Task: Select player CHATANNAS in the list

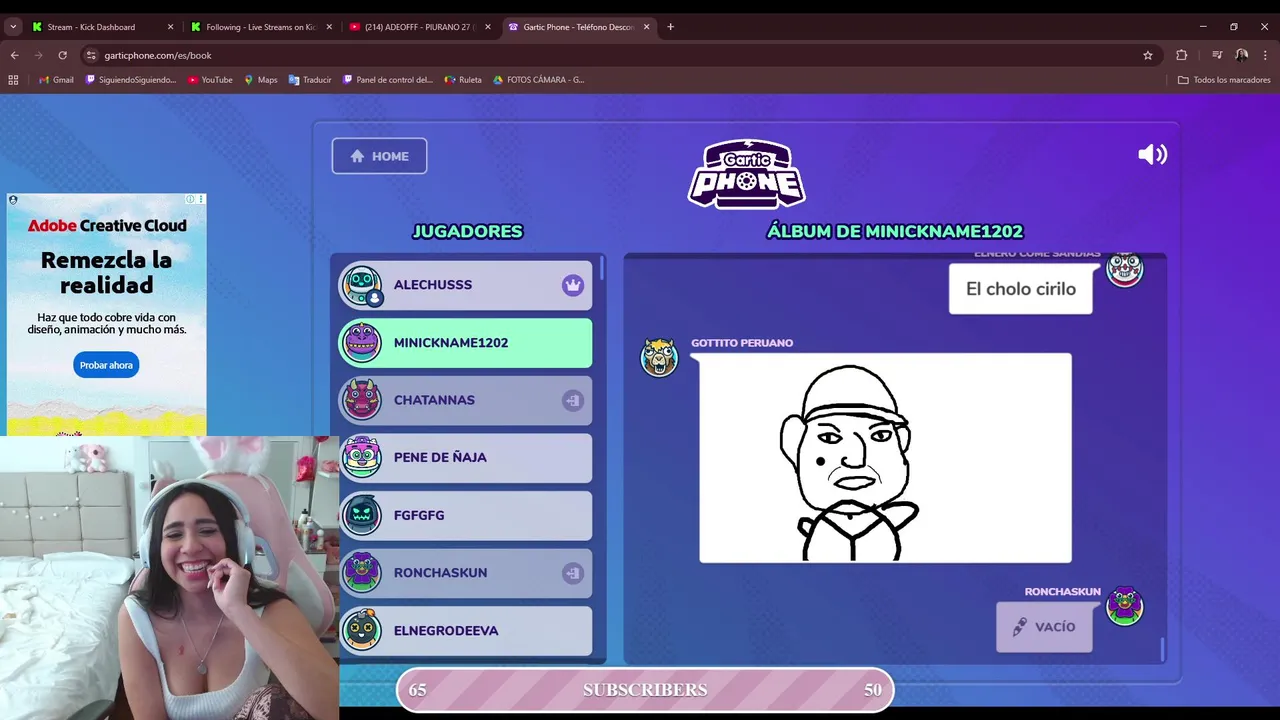Action: [x=465, y=400]
